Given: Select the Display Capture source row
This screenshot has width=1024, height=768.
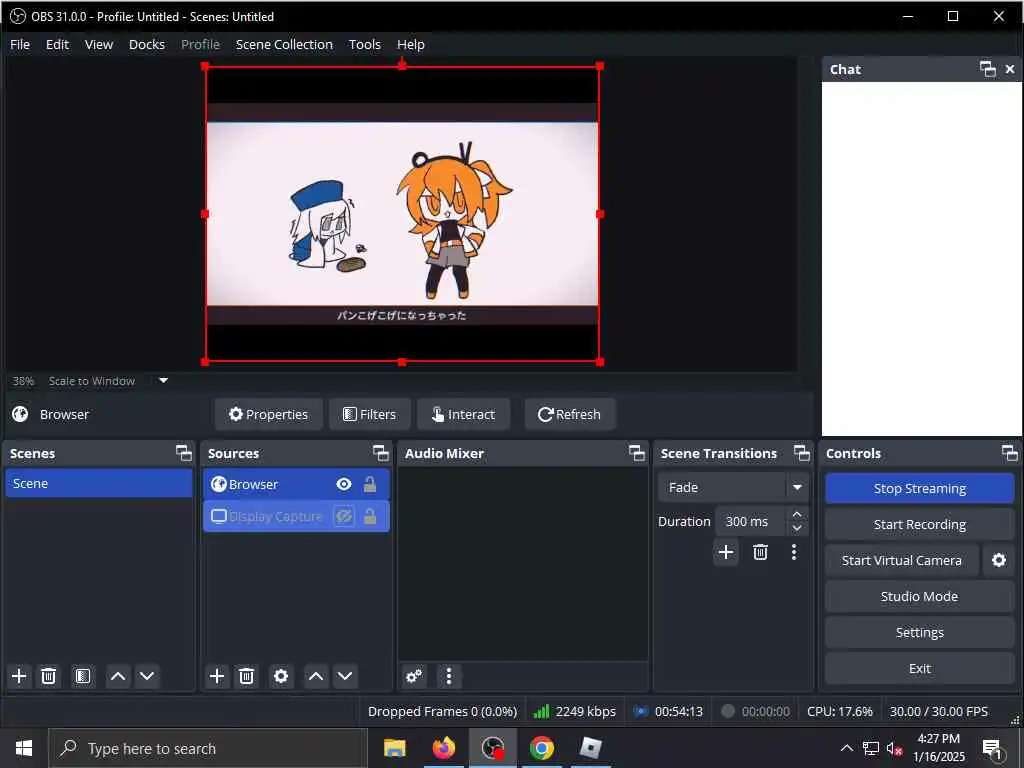Looking at the screenshot, I should [296, 517].
